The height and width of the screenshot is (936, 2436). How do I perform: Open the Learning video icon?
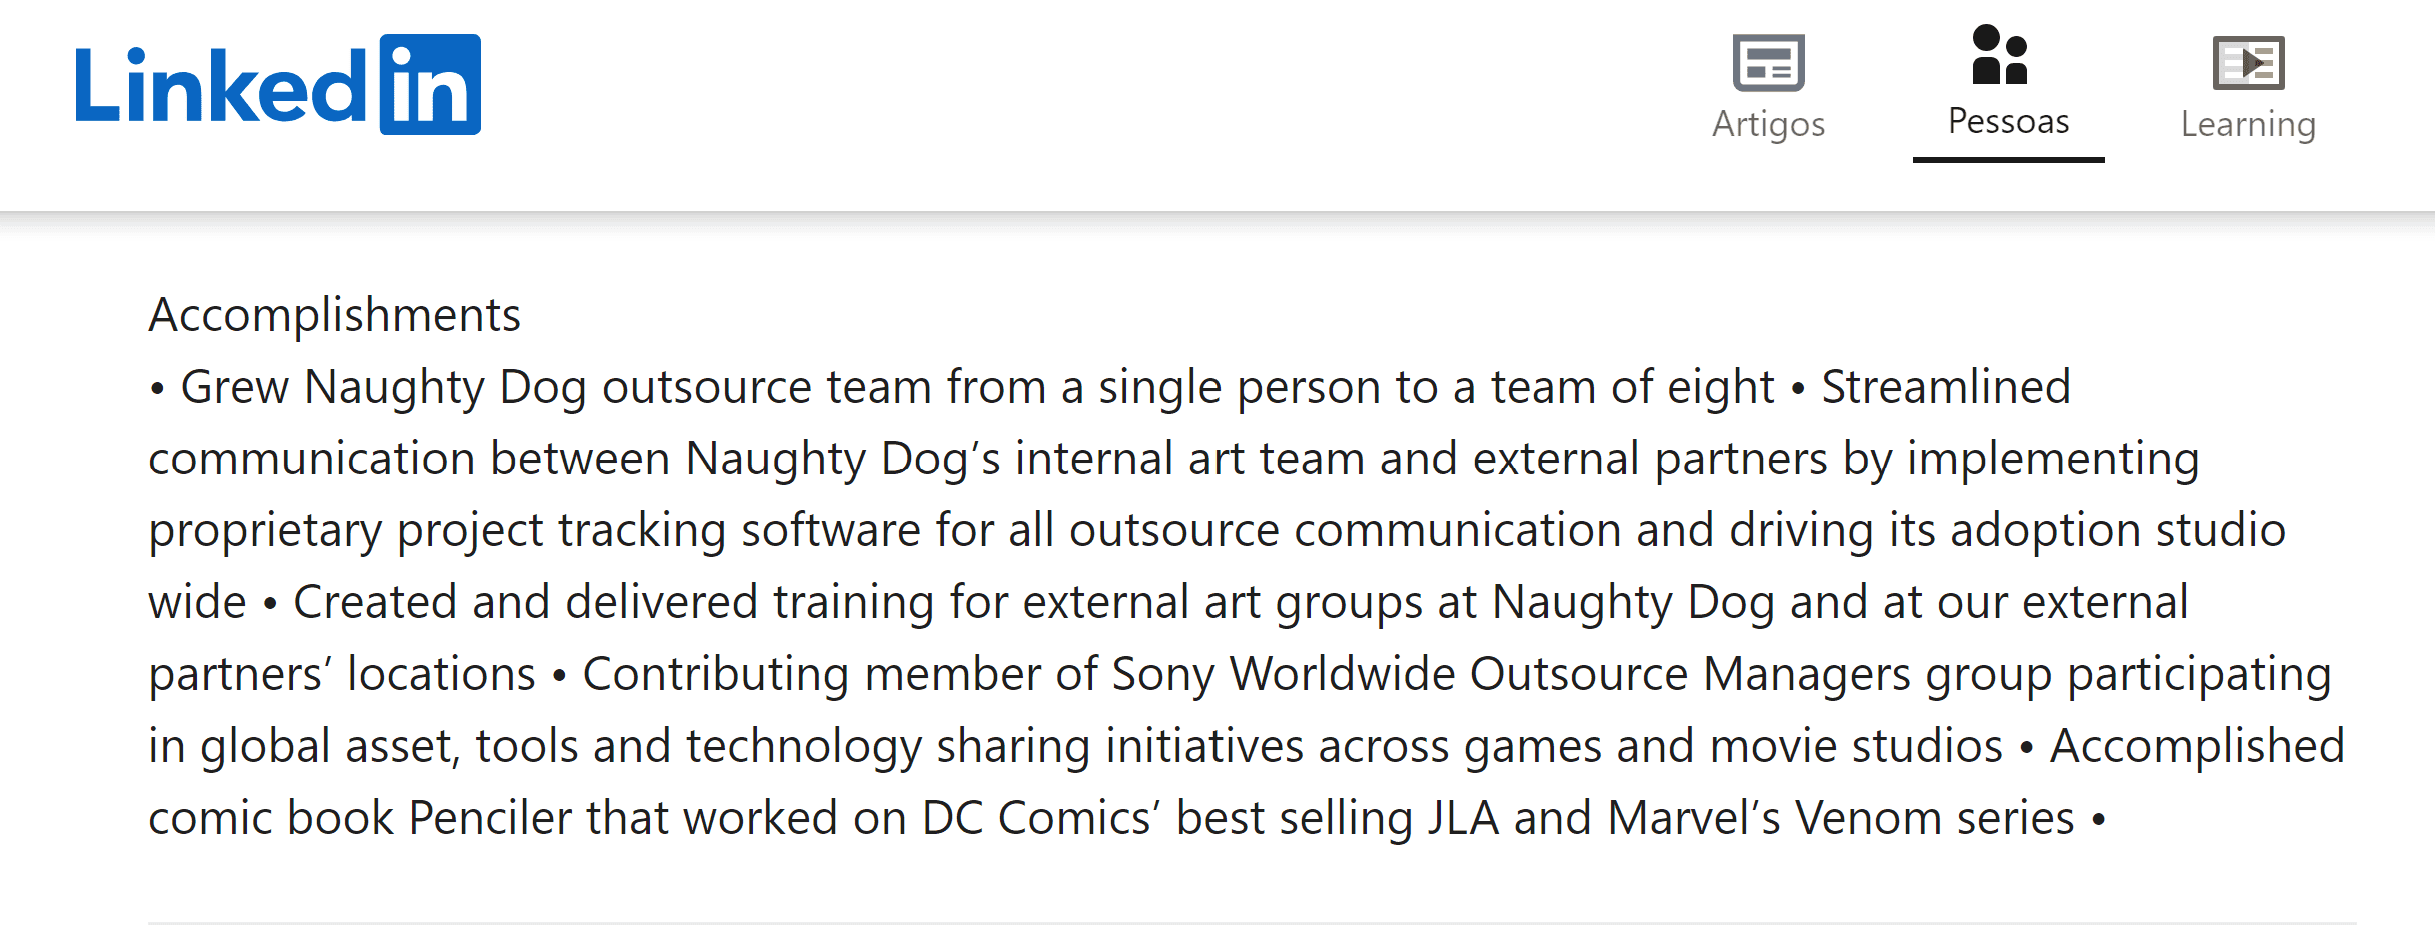pos(2248,62)
